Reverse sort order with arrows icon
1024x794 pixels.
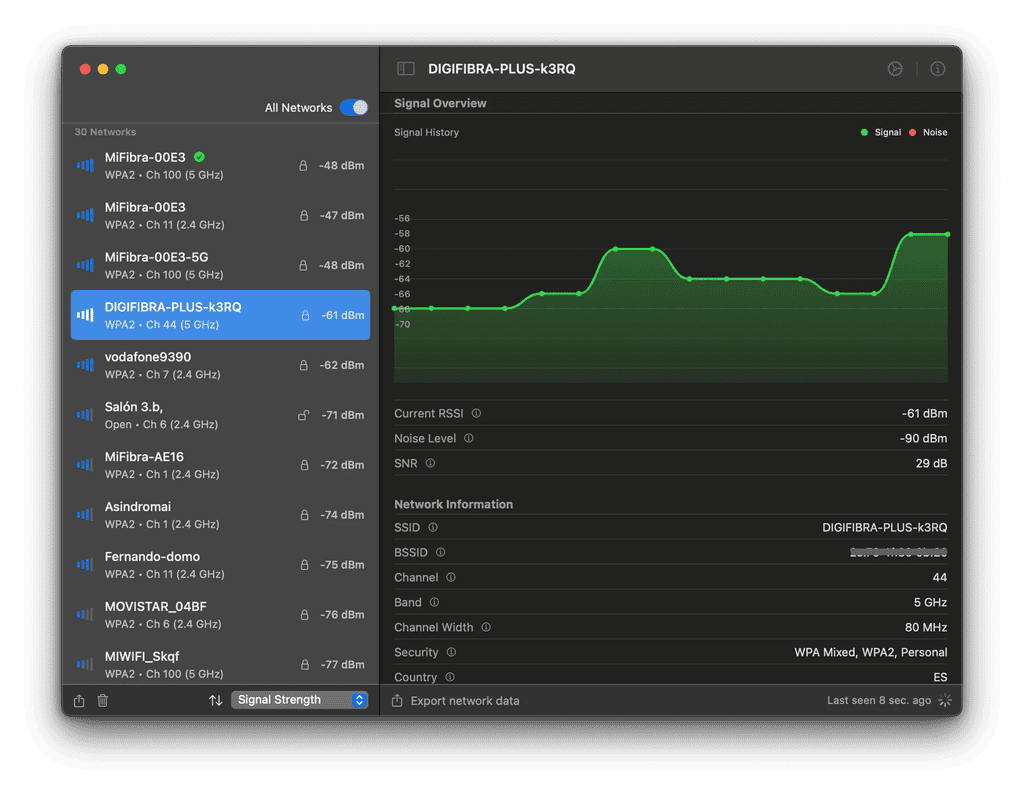[x=216, y=701]
